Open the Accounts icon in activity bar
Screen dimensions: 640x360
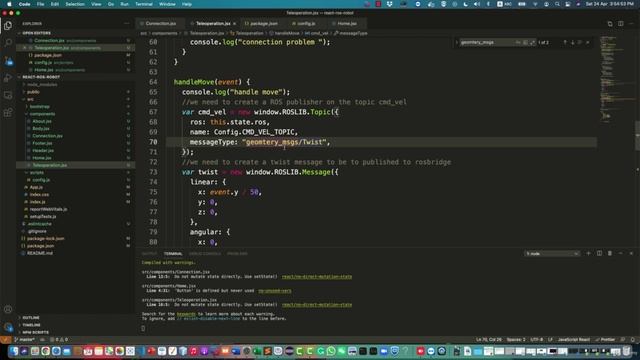point(8,309)
